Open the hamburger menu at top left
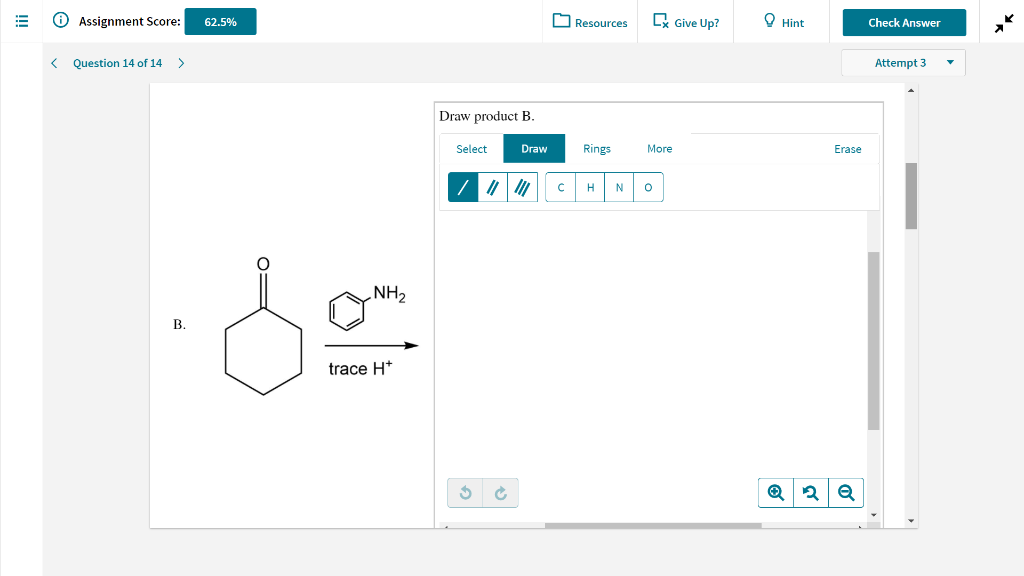Screen dimensions: 1024x576 click(21, 21)
